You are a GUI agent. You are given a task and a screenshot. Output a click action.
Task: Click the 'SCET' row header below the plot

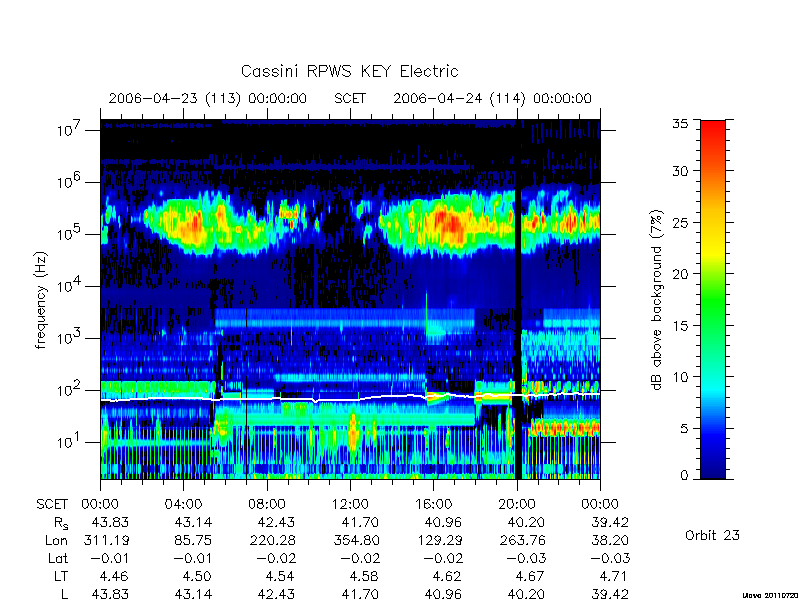click(x=52, y=505)
